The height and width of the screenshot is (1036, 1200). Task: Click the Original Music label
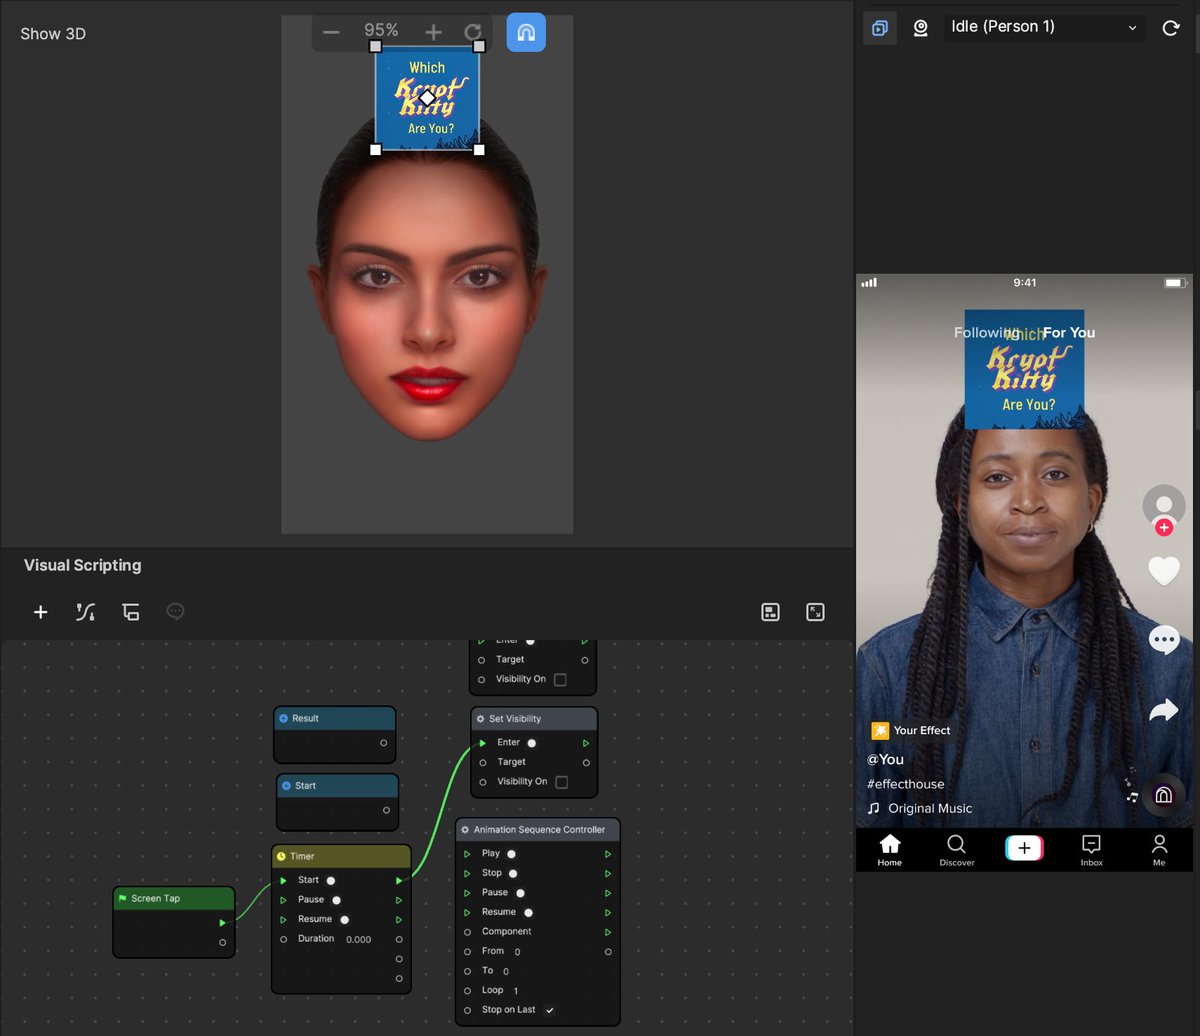(x=930, y=809)
